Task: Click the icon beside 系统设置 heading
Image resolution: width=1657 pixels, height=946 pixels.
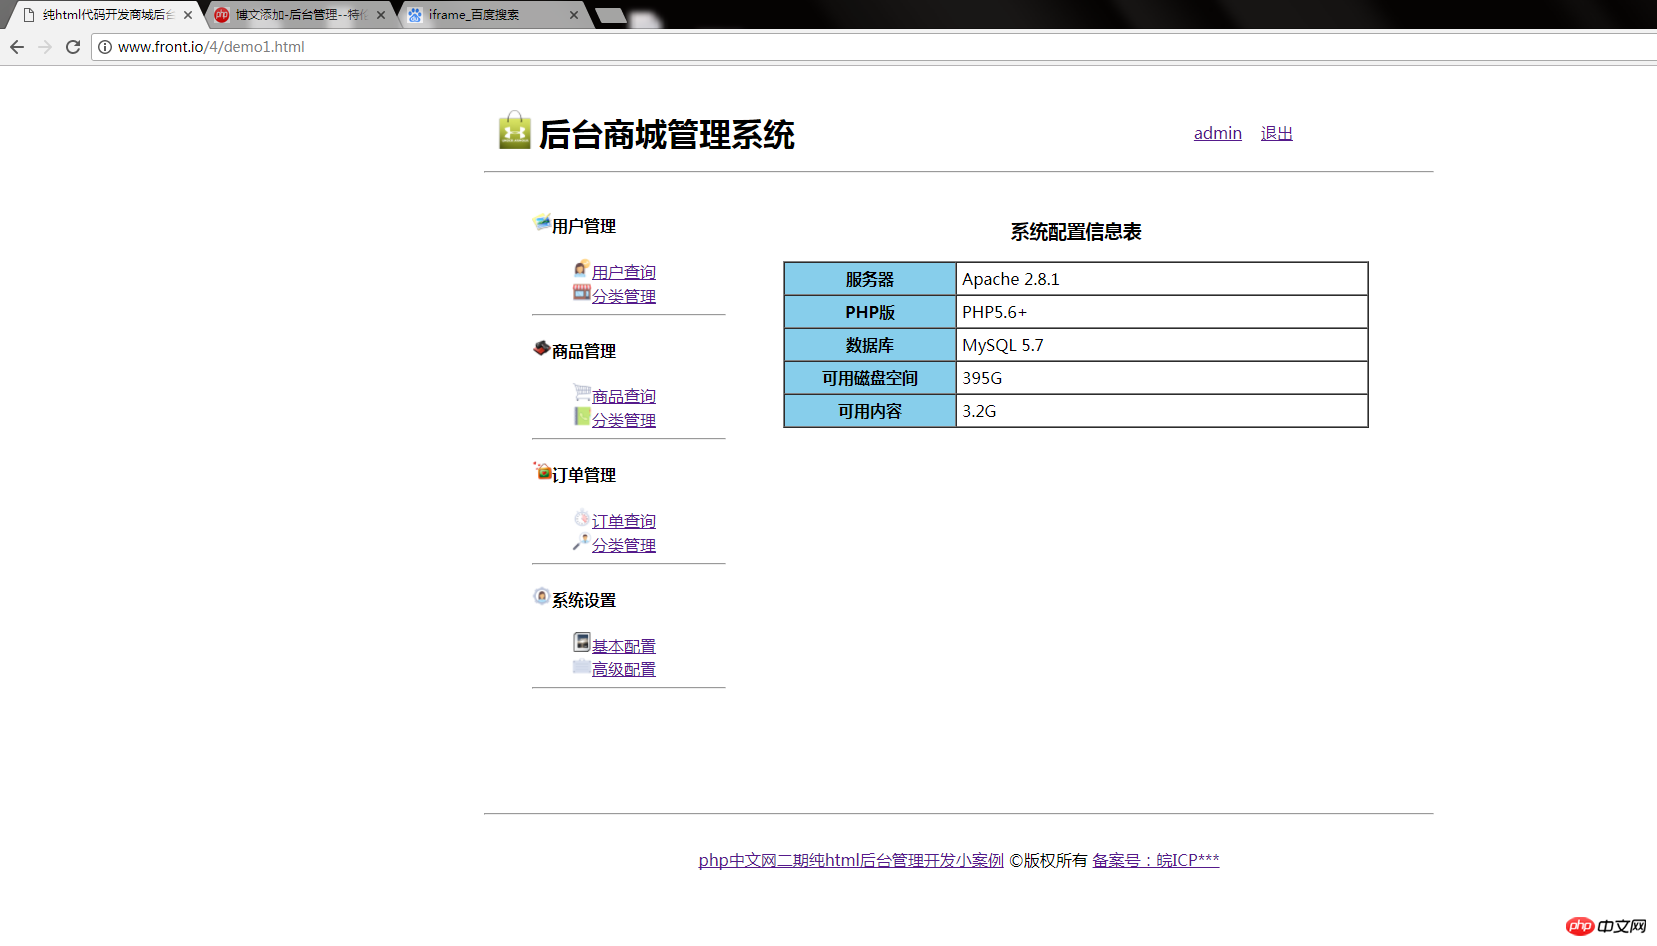Action: tap(542, 596)
